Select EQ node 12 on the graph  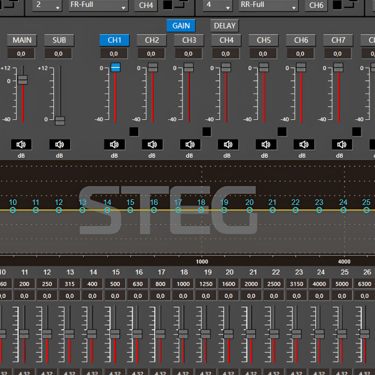tap(59, 210)
